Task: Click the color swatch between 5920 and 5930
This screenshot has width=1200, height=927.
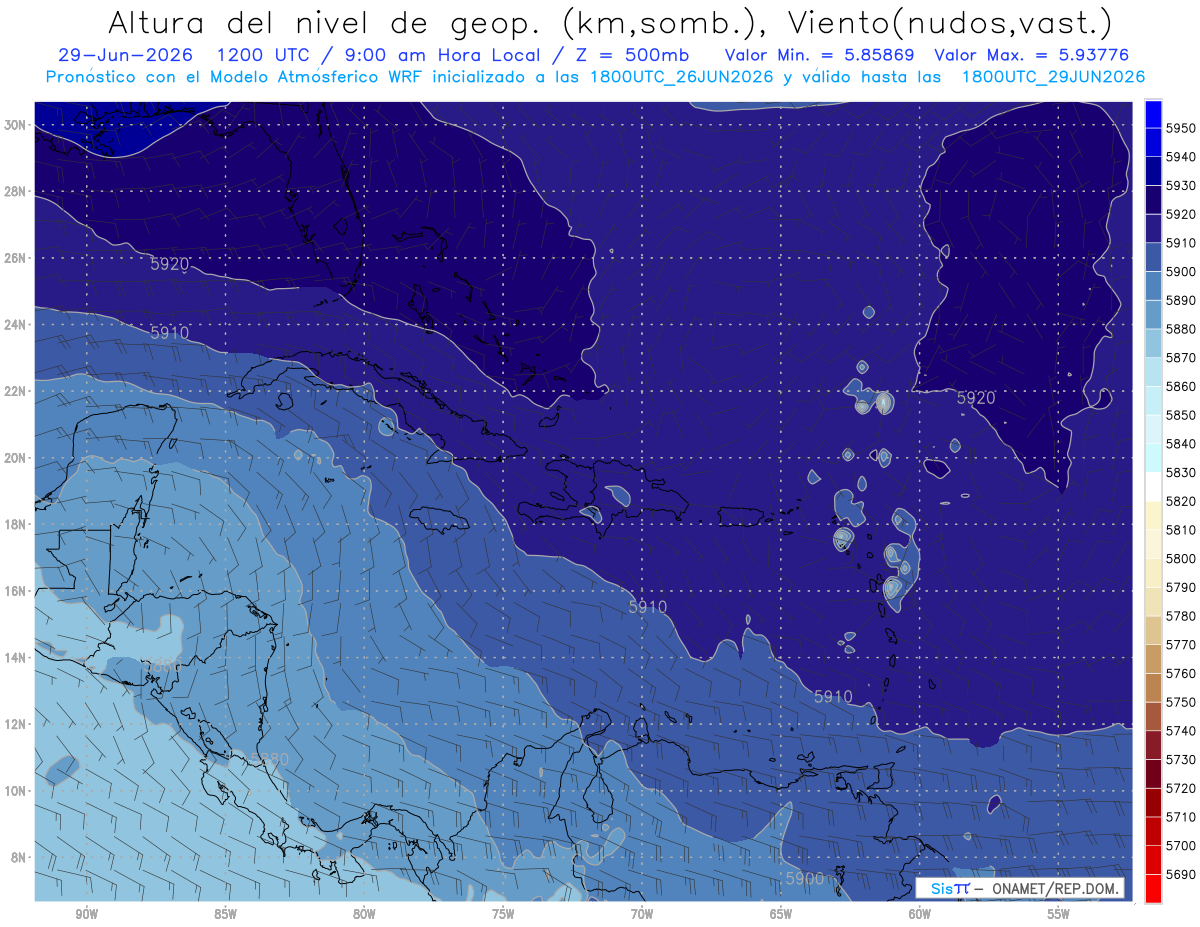Action: [1153, 200]
